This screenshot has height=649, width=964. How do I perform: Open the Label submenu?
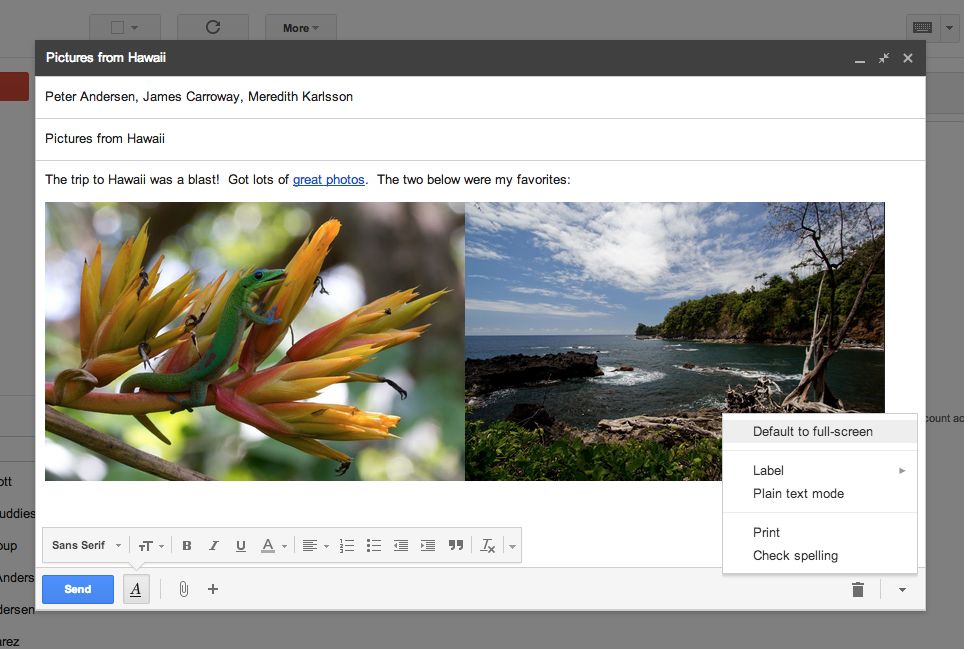tap(820, 470)
